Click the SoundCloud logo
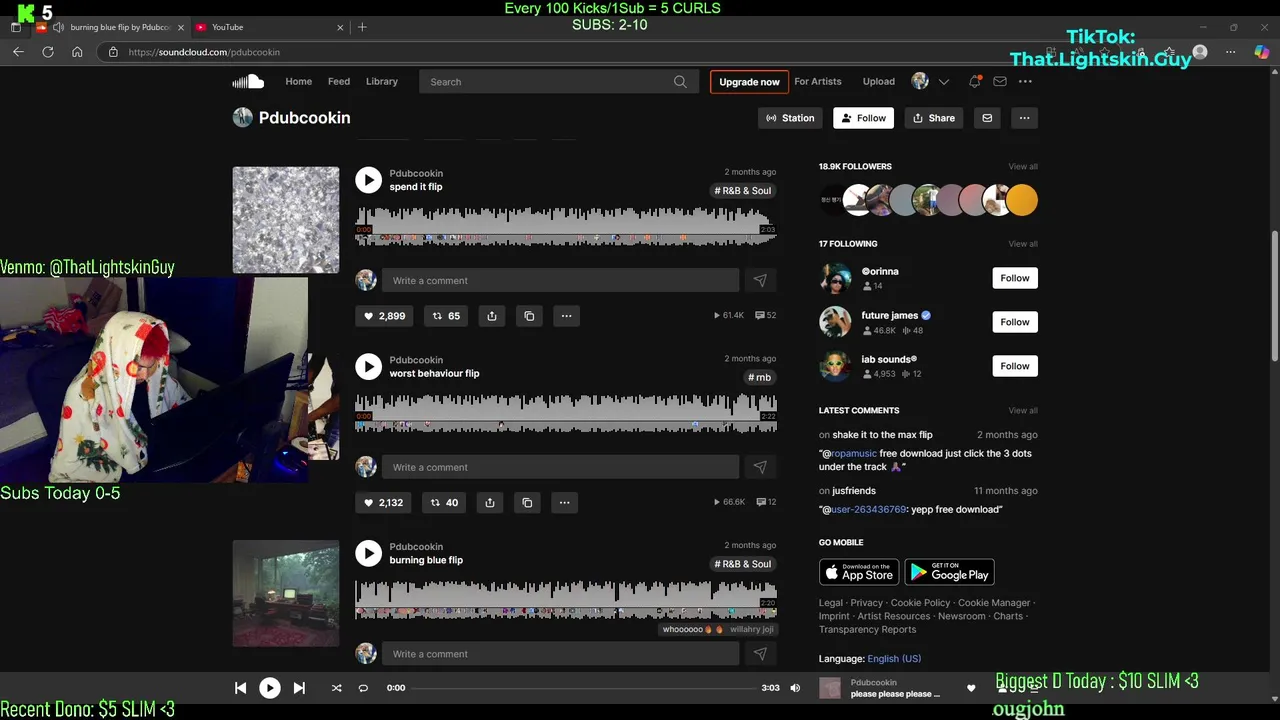 pos(248,82)
